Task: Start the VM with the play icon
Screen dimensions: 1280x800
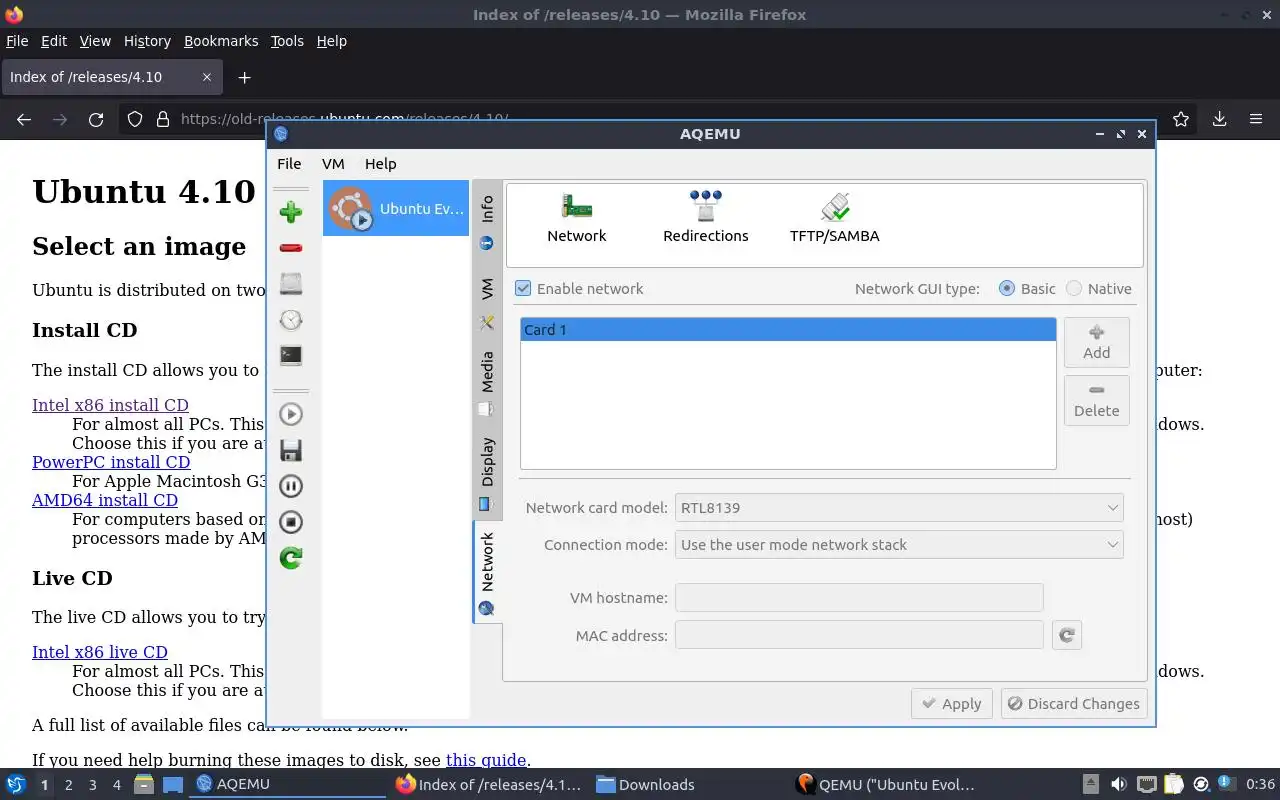Action: click(291, 414)
